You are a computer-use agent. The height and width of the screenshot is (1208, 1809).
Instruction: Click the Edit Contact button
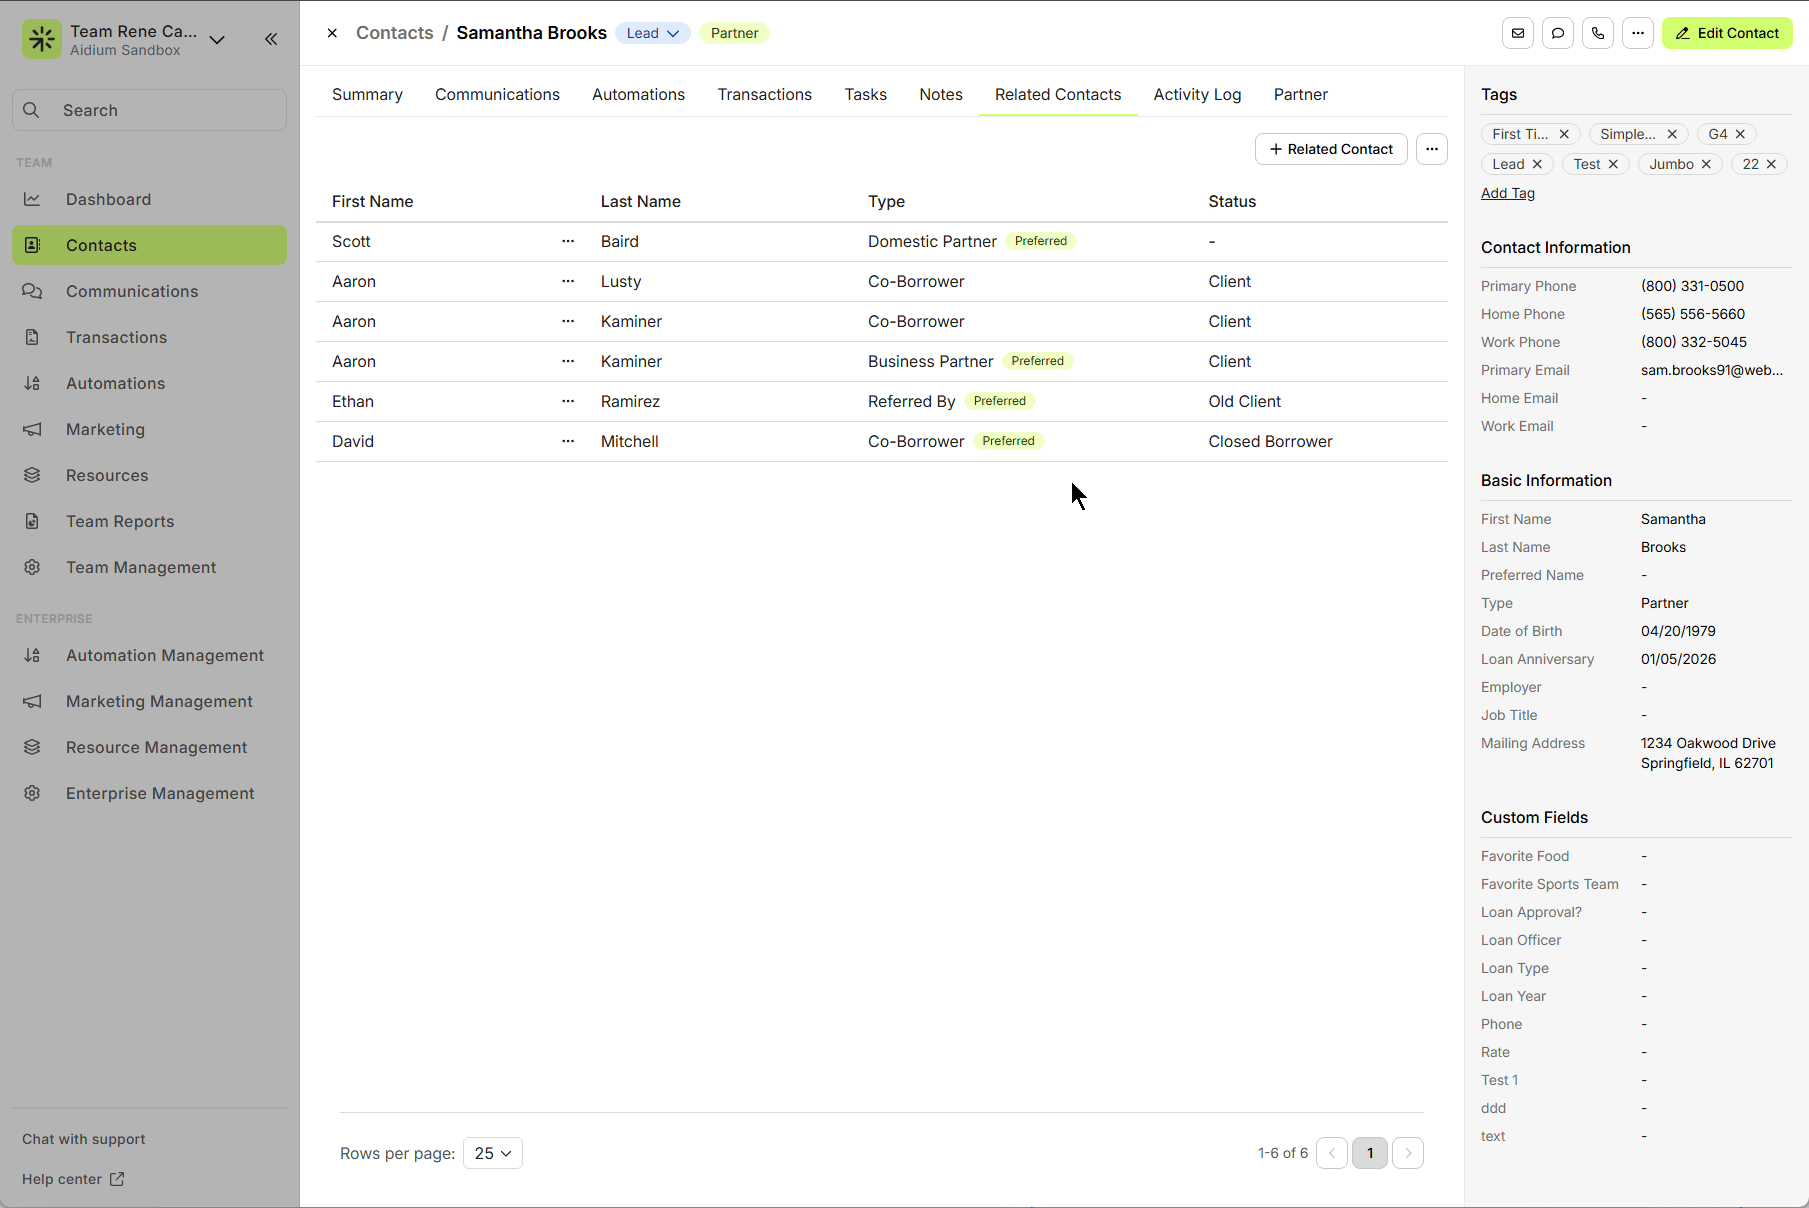[1727, 33]
